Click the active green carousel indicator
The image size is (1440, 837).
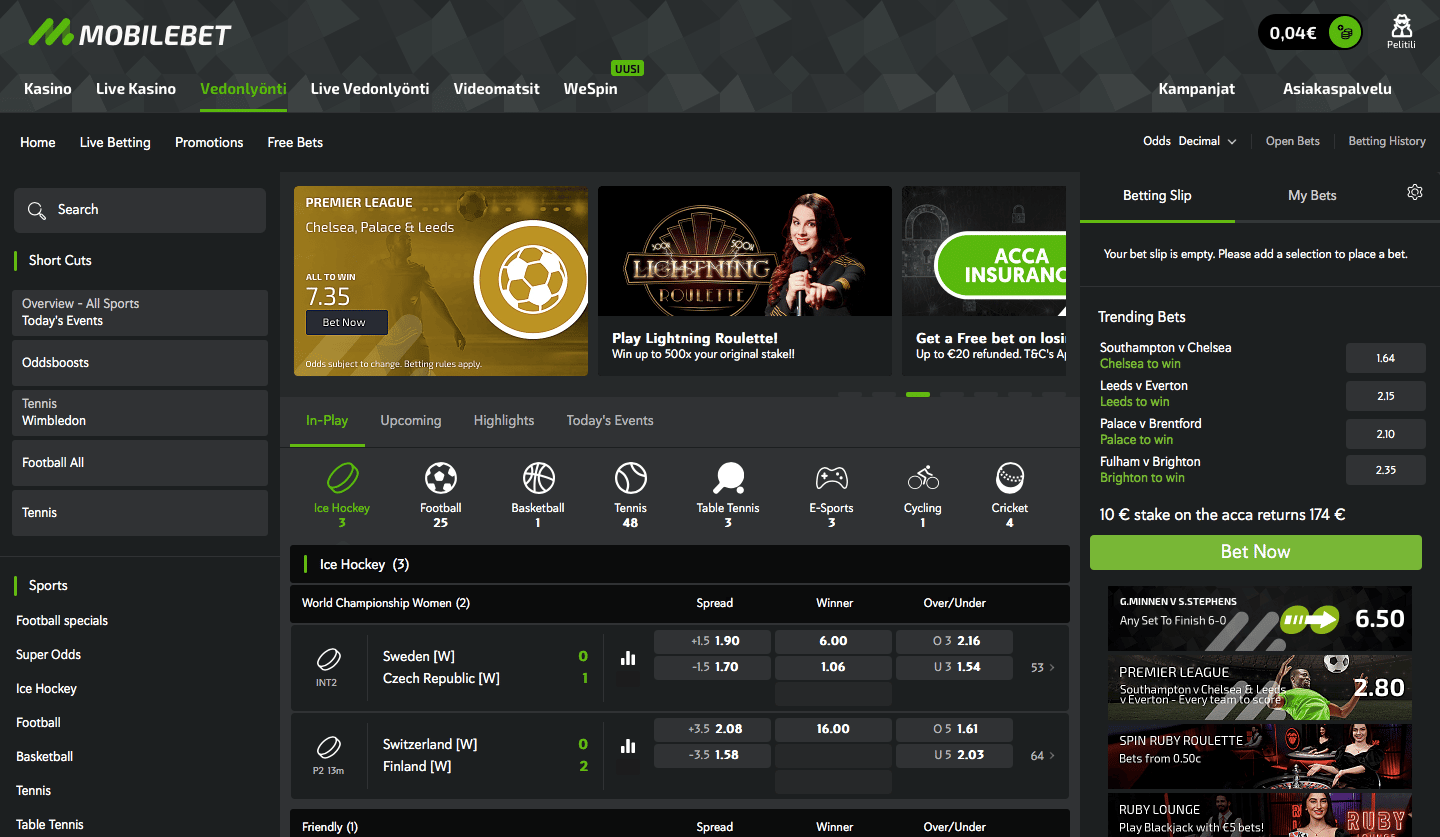pyautogui.click(x=918, y=395)
